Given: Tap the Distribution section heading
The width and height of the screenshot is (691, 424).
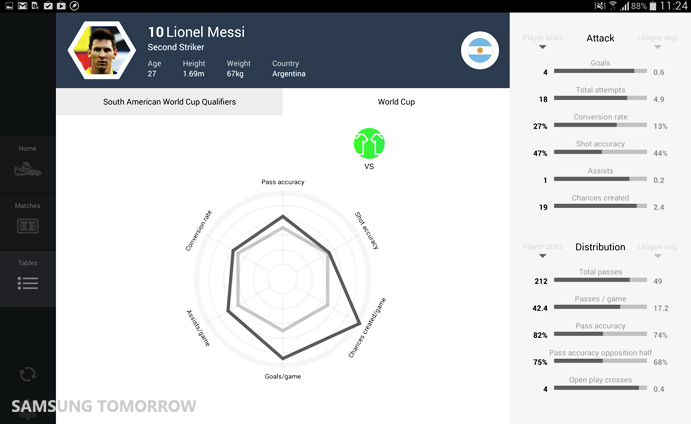Looking at the screenshot, I should click(x=600, y=247).
